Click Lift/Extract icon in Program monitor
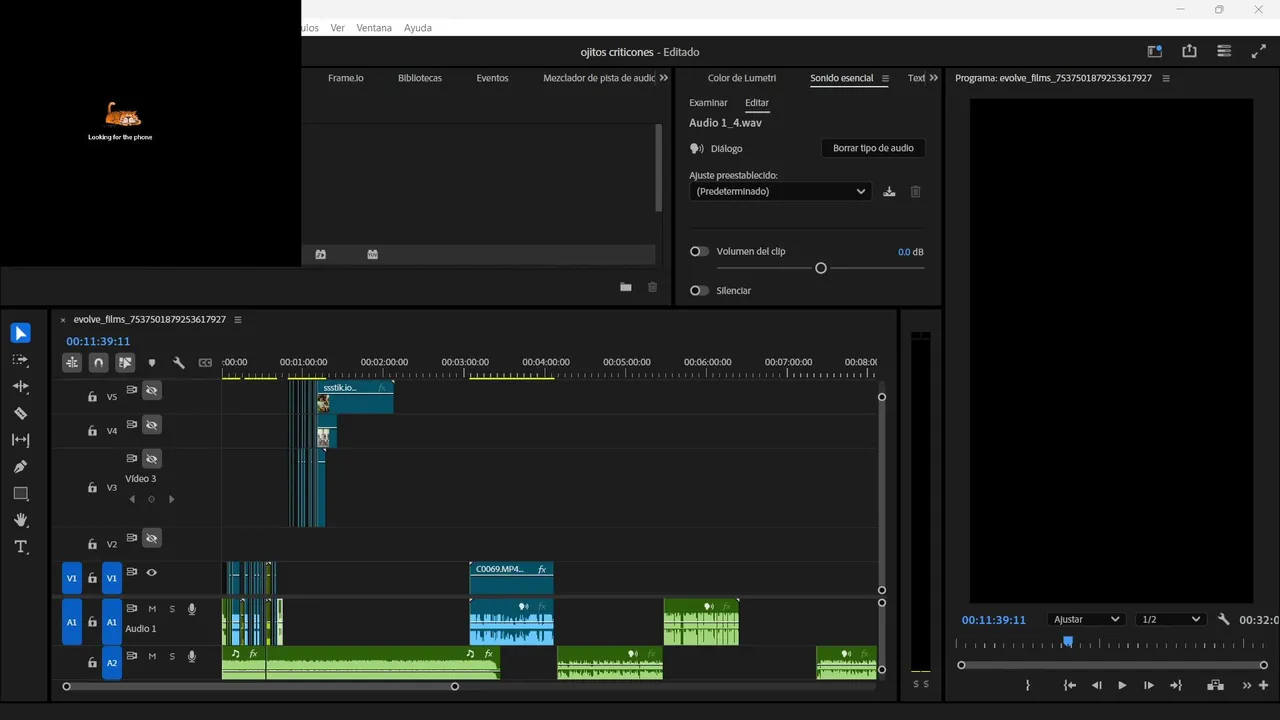 (x=1215, y=685)
